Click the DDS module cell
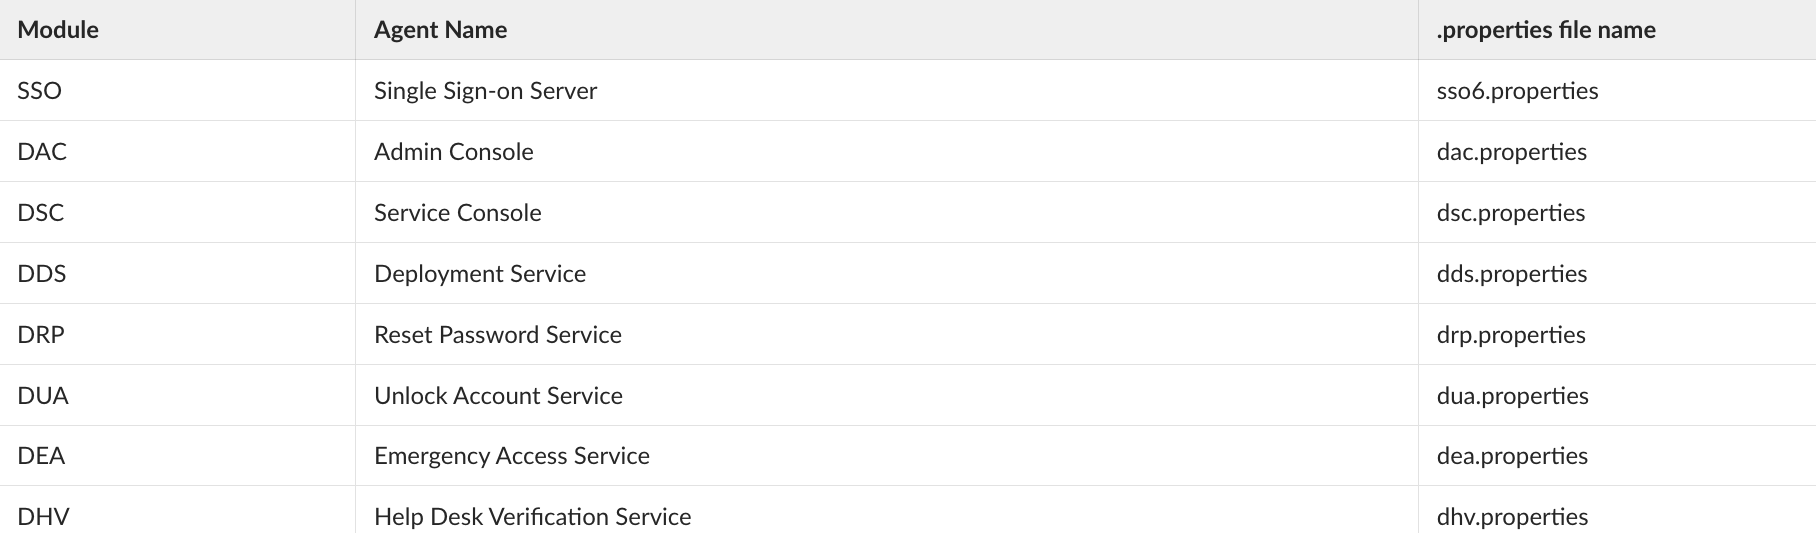1816x533 pixels. pos(42,274)
